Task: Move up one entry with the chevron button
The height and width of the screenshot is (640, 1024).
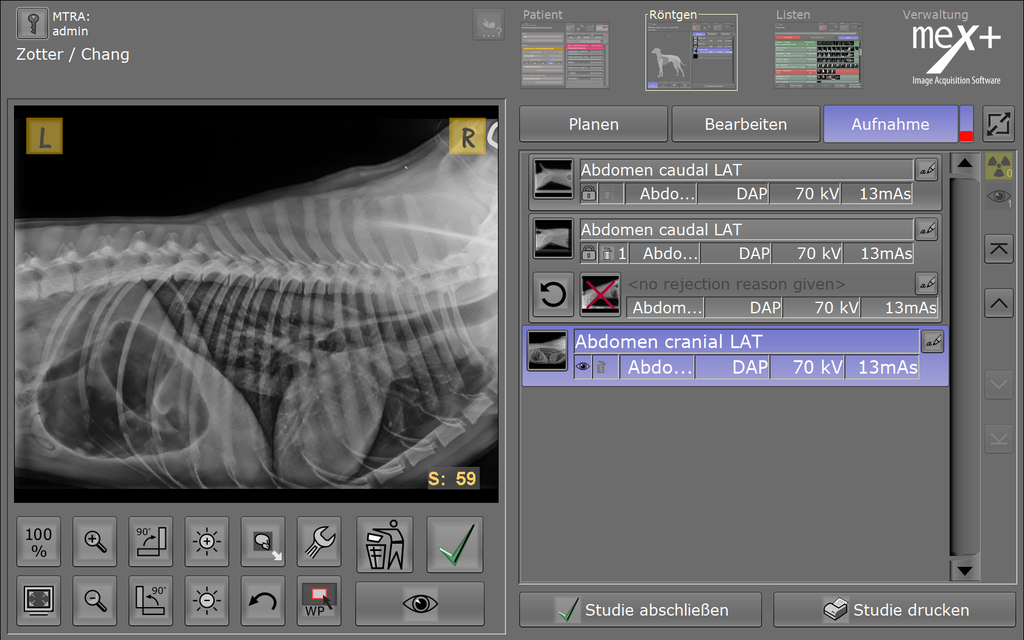Action: point(998,302)
